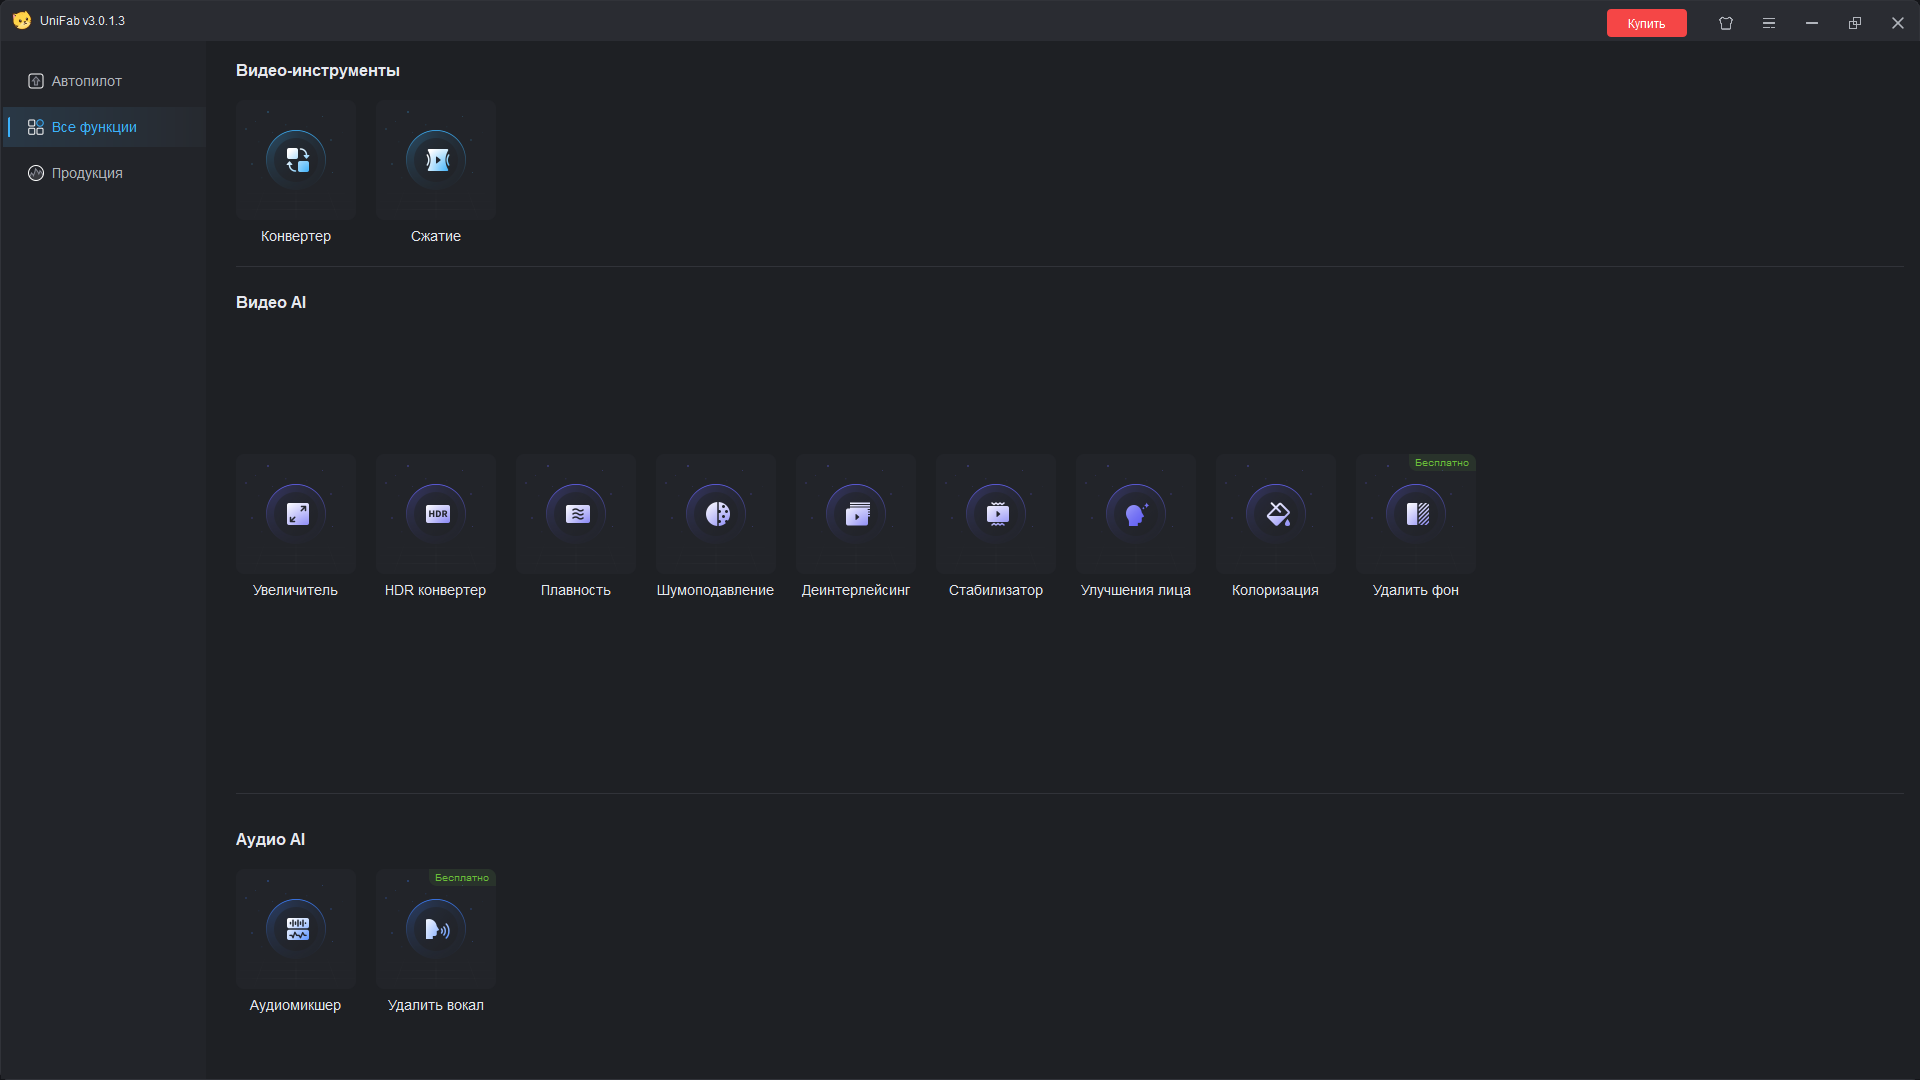Select Все функции in sidebar

[x=94, y=127]
